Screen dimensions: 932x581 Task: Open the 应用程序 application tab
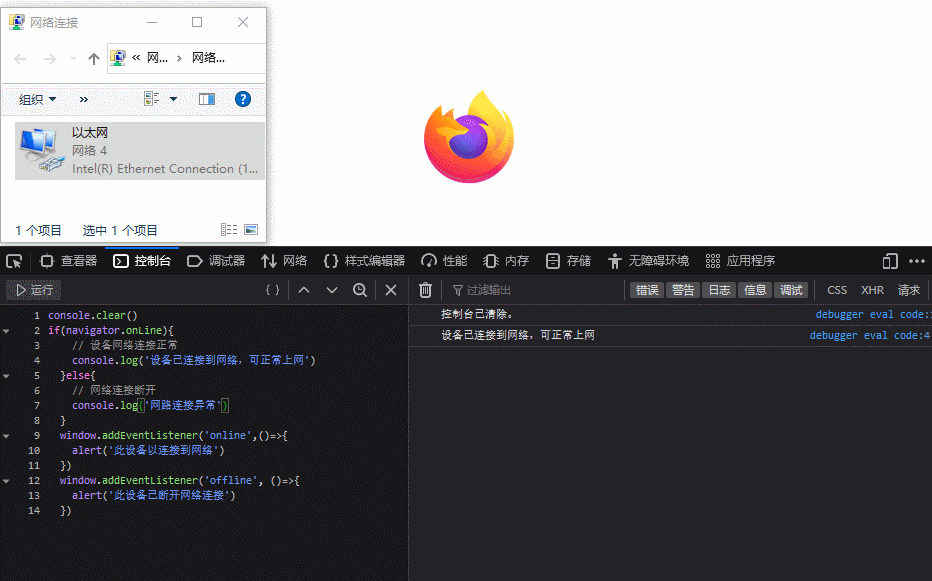tap(741, 261)
